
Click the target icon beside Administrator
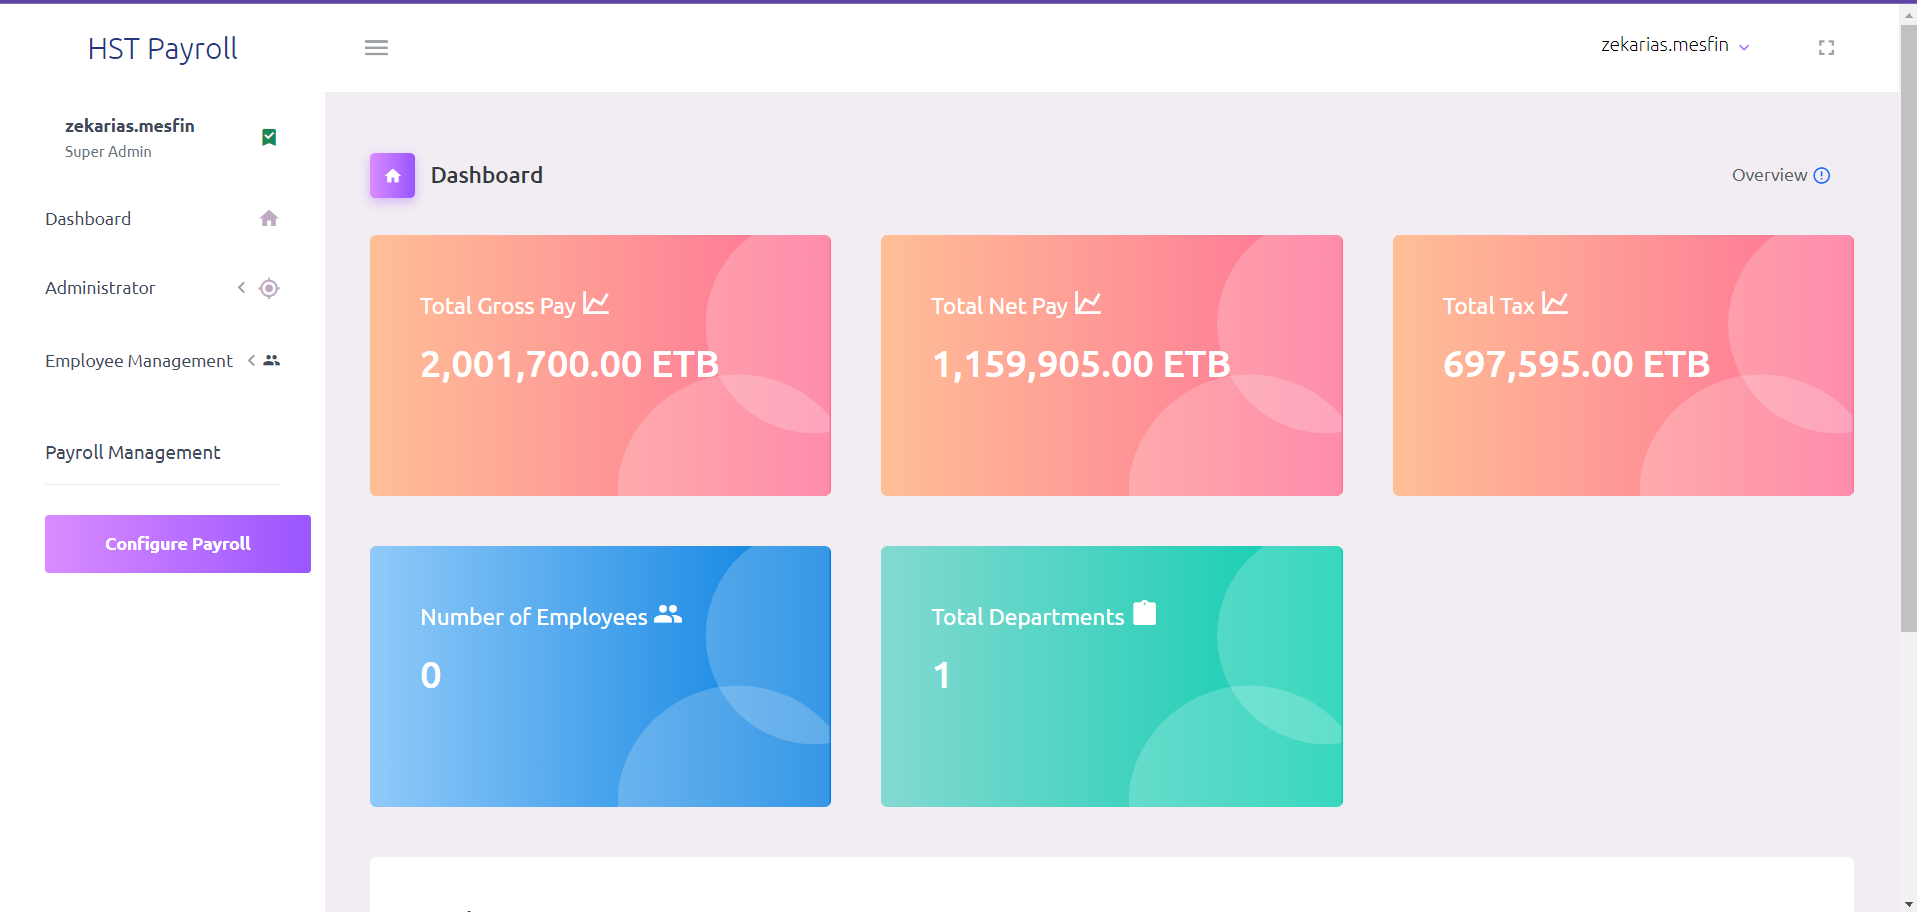click(269, 288)
